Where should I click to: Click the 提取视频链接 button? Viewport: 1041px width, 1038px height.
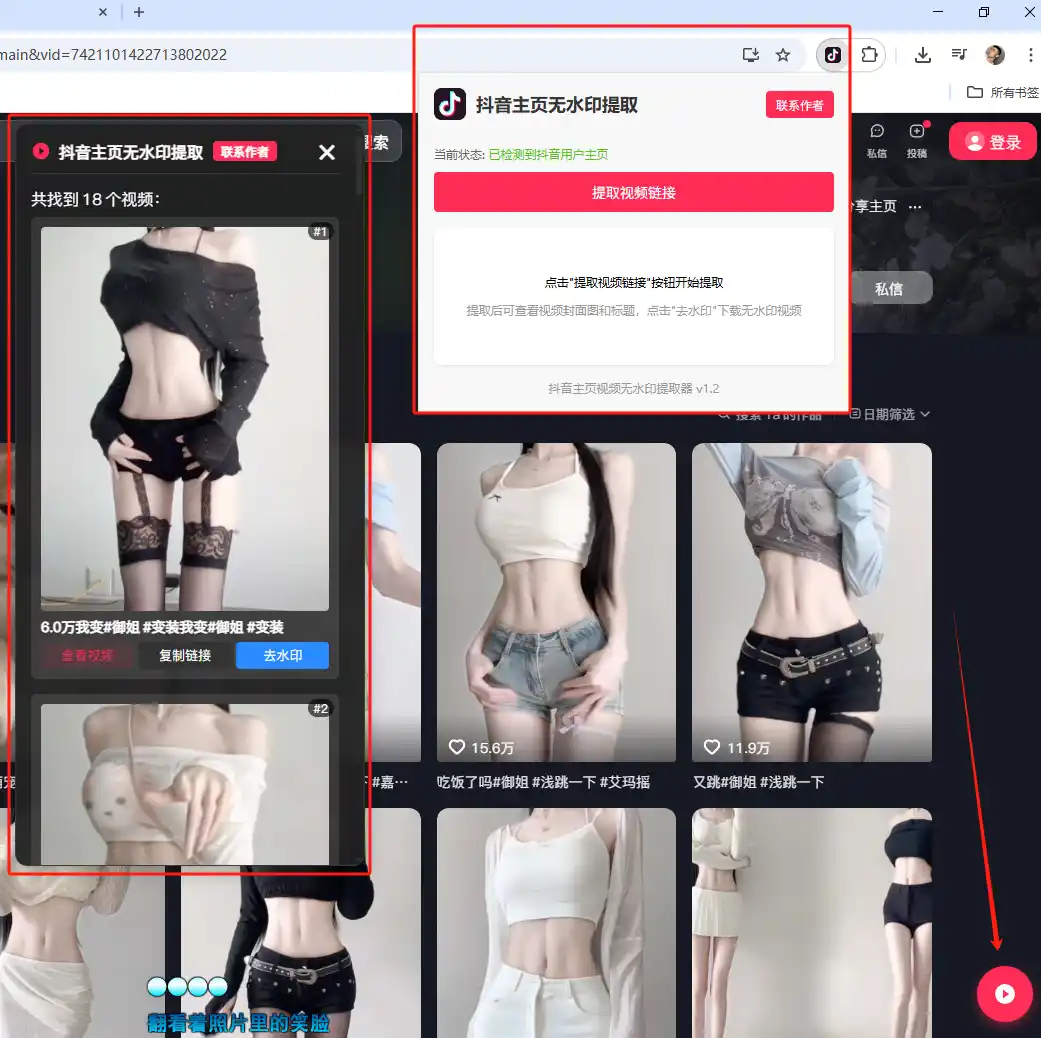coord(633,192)
